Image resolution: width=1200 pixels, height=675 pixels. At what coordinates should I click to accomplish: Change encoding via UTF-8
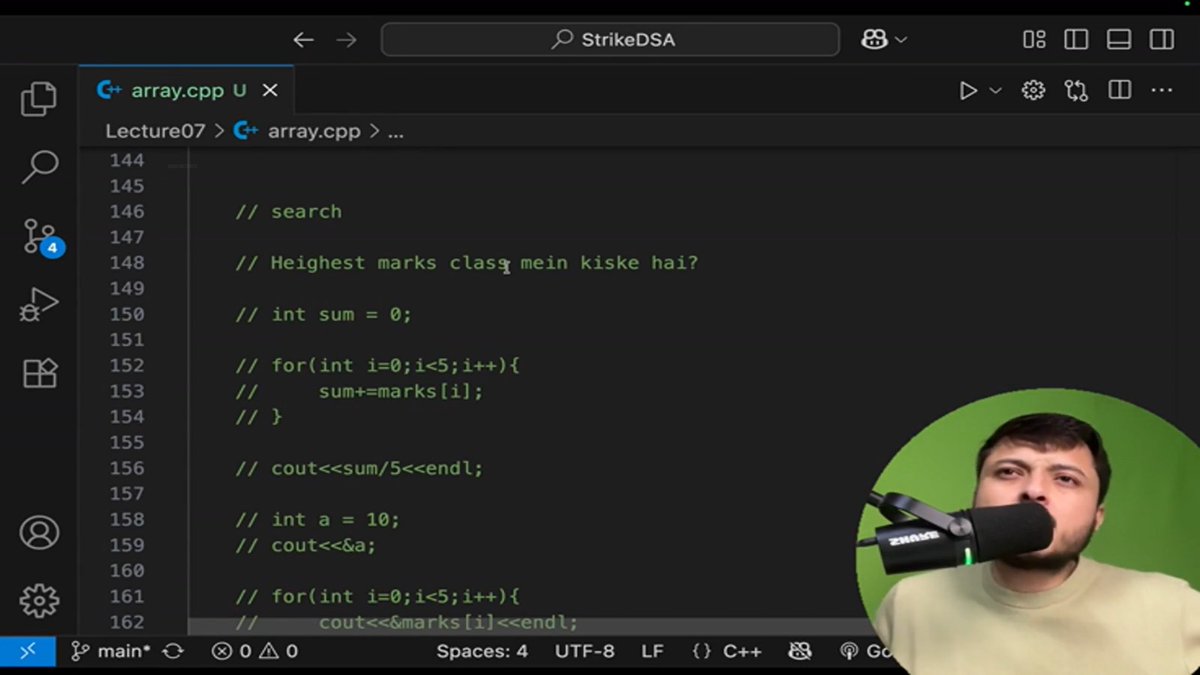point(585,651)
